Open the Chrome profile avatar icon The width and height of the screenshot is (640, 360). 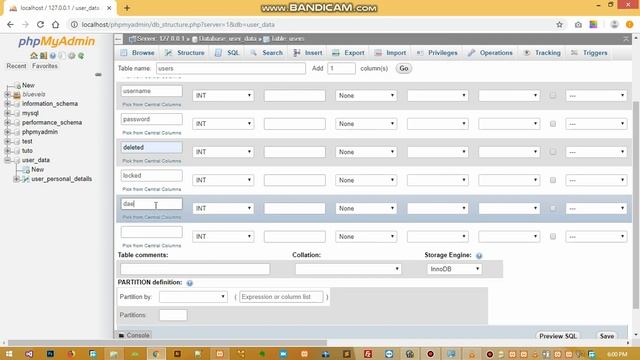[x=614, y=24]
